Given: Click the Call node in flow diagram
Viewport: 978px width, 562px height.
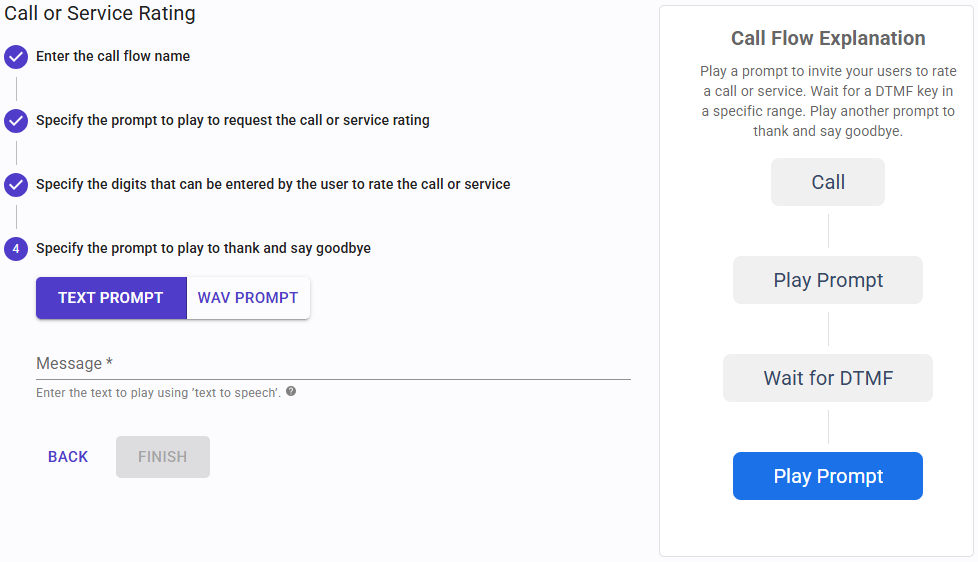Looking at the screenshot, I should 828,182.
